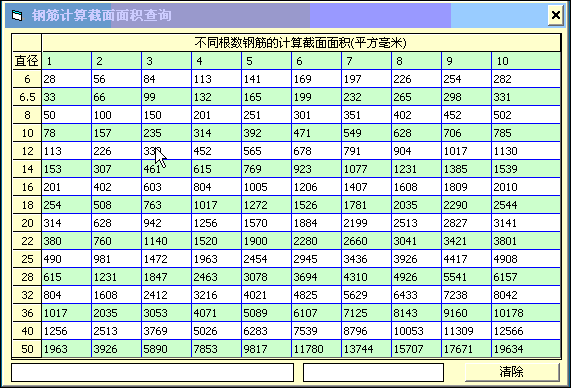Click cell 10178 in diameter 36 row
The width and height of the screenshot is (571, 388).
pyautogui.click(x=526, y=313)
